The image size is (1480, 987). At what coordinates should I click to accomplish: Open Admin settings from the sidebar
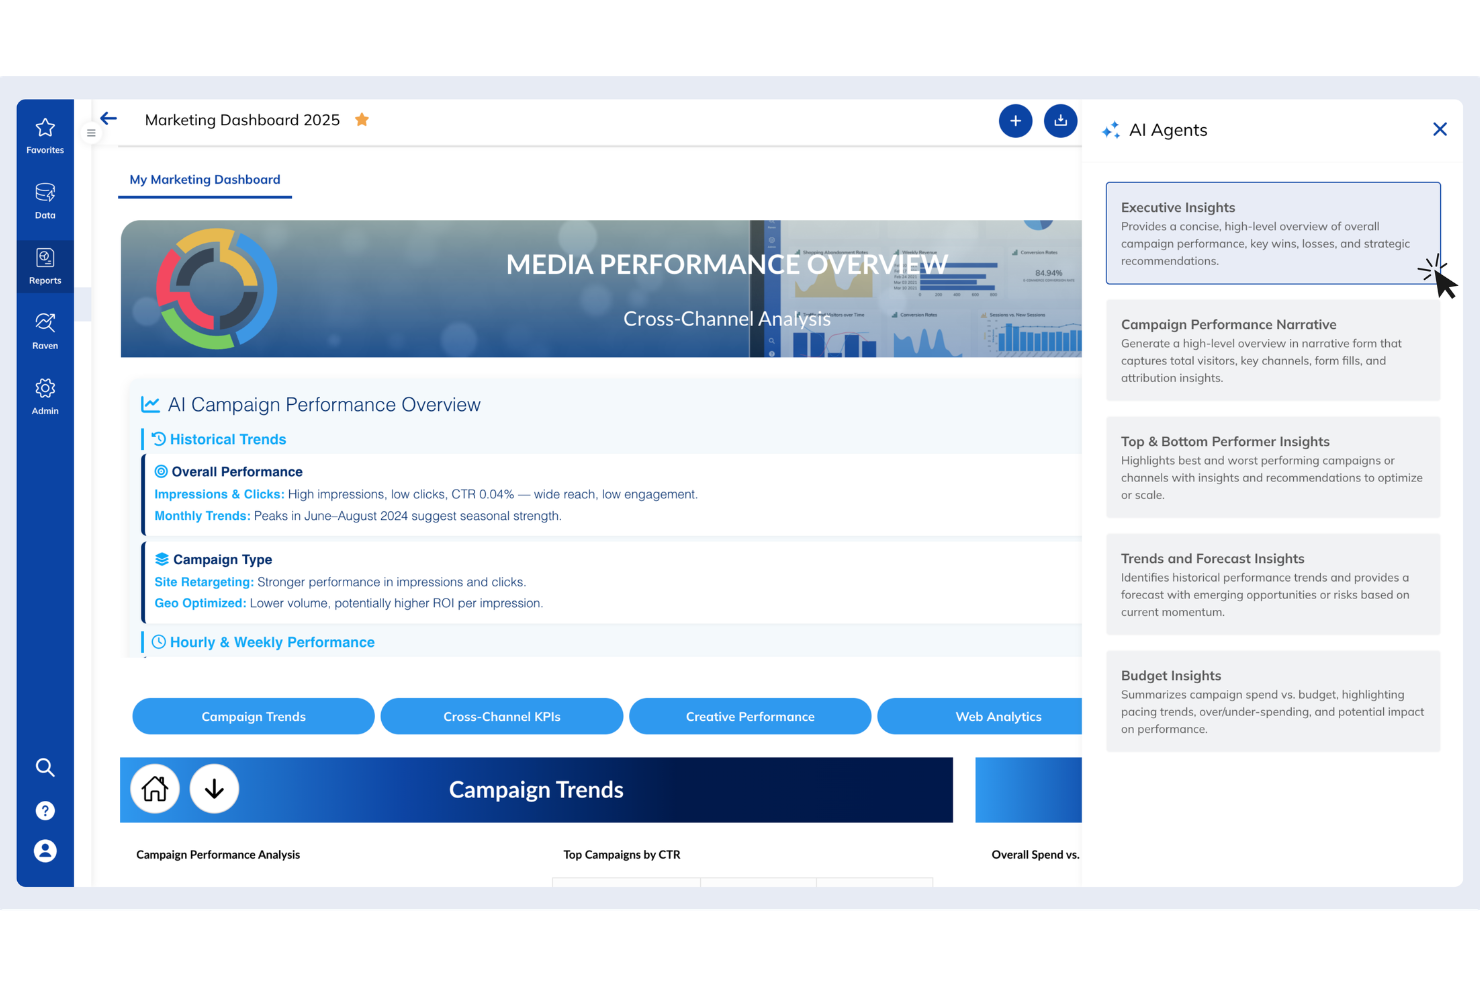[x=45, y=395]
